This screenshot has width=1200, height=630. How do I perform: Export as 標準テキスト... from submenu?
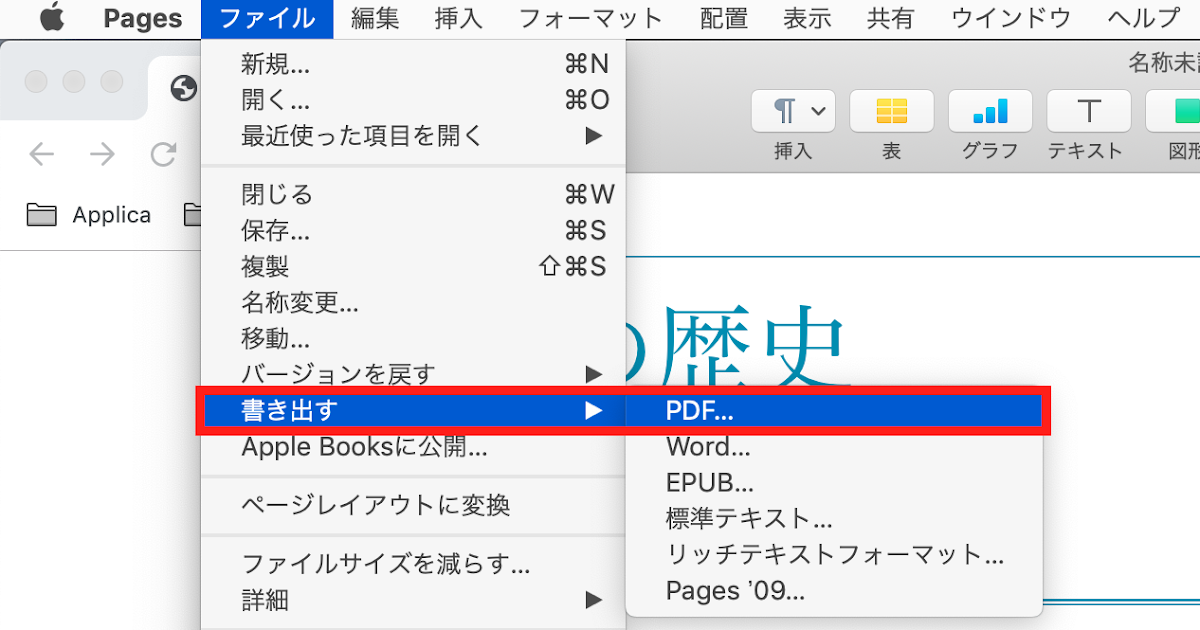(x=834, y=519)
